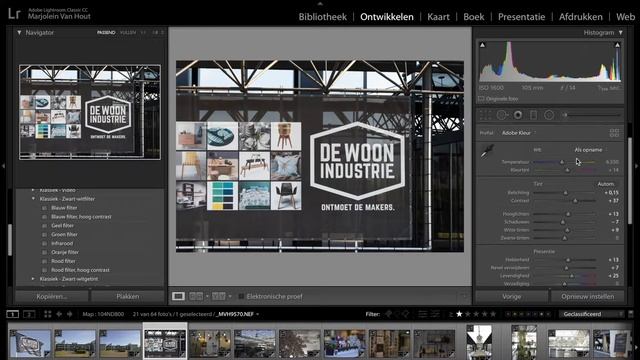640x360 pixels.
Task: Click Autom. tone button
Action: pyautogui.click(x=606, y=184)
